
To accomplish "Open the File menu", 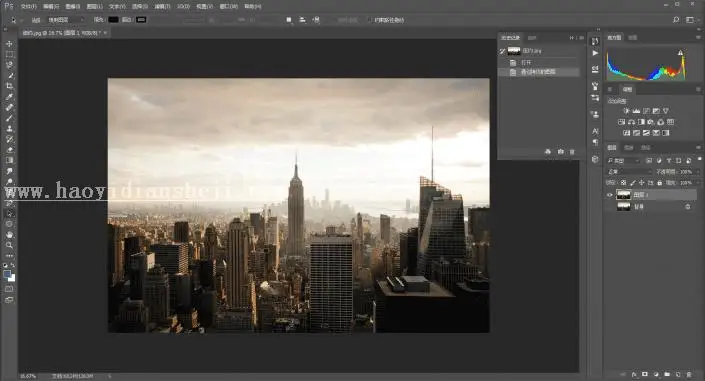I will 28,7.
